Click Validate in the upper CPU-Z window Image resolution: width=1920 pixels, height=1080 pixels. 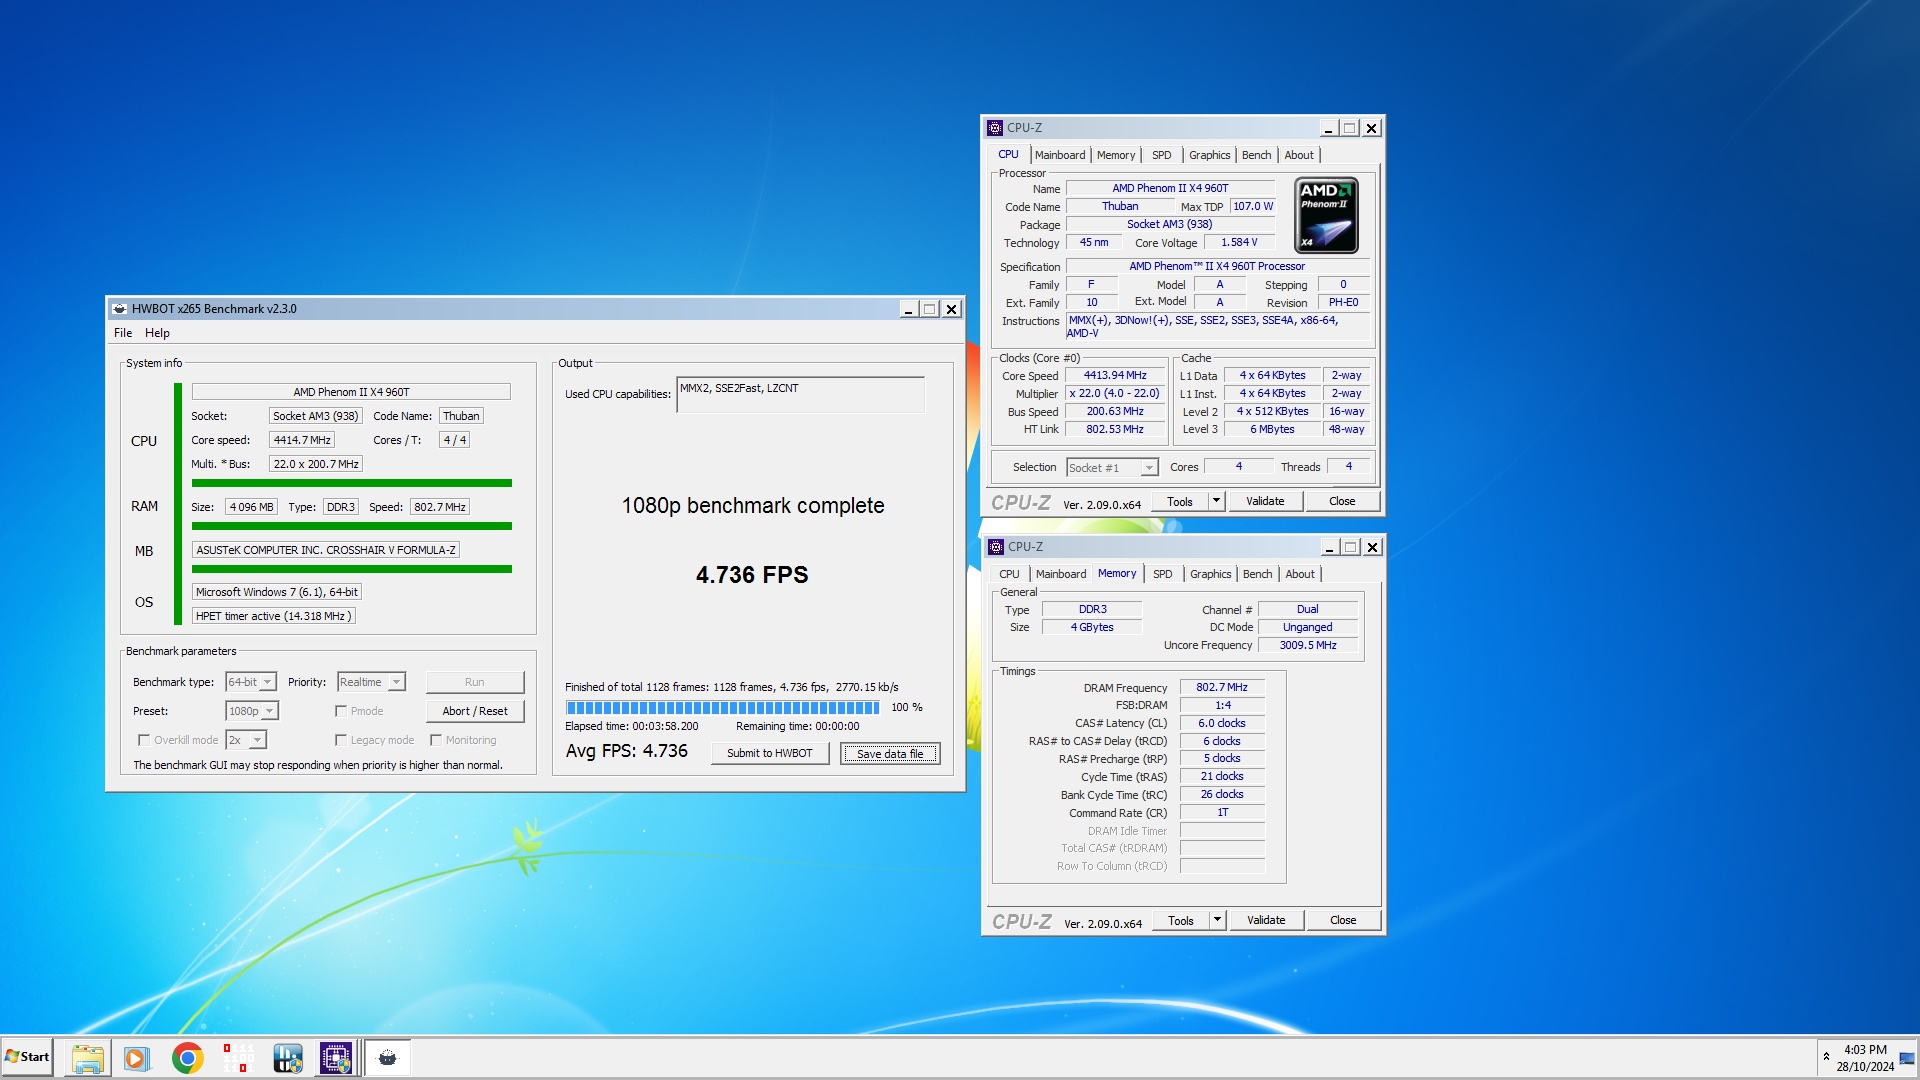(x=1265, y=501)
